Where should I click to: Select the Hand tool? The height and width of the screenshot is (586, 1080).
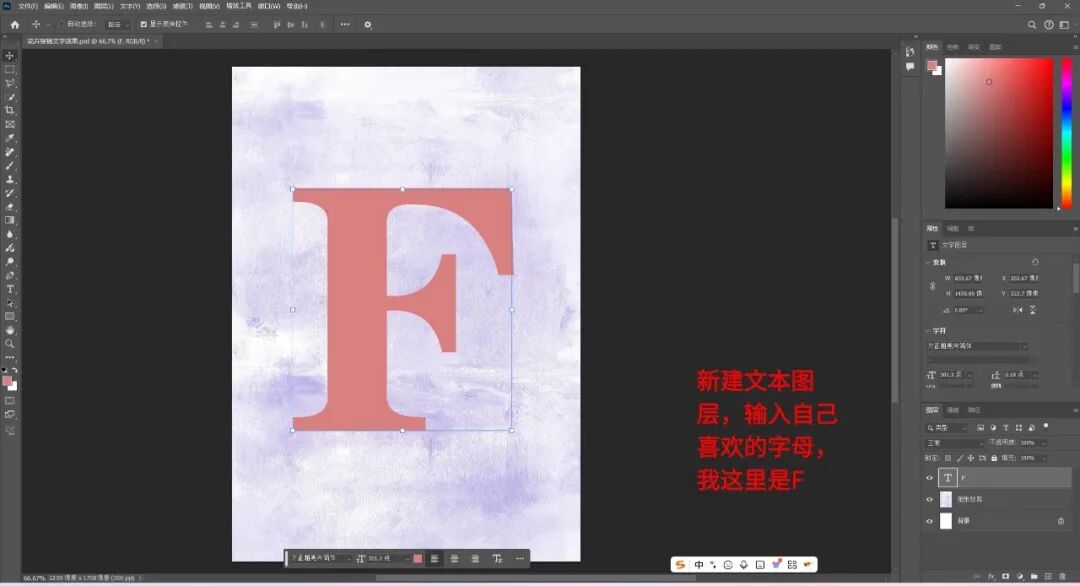coord(10,329)
